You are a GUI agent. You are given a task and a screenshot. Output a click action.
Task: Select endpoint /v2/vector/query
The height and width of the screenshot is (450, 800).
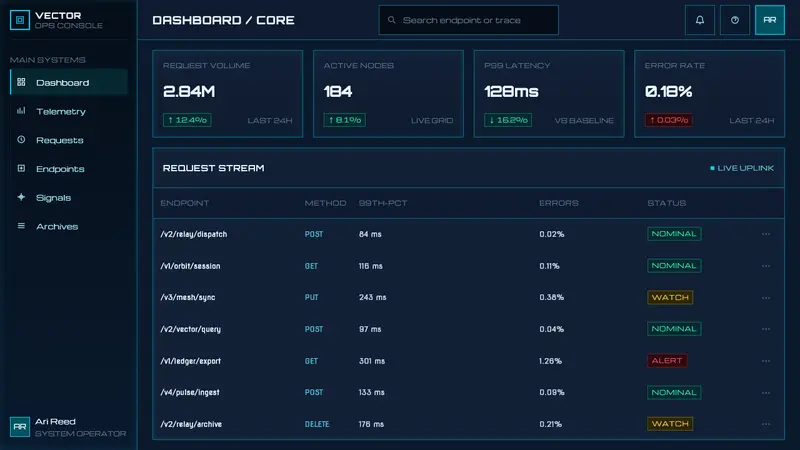[x=191, y=329]
